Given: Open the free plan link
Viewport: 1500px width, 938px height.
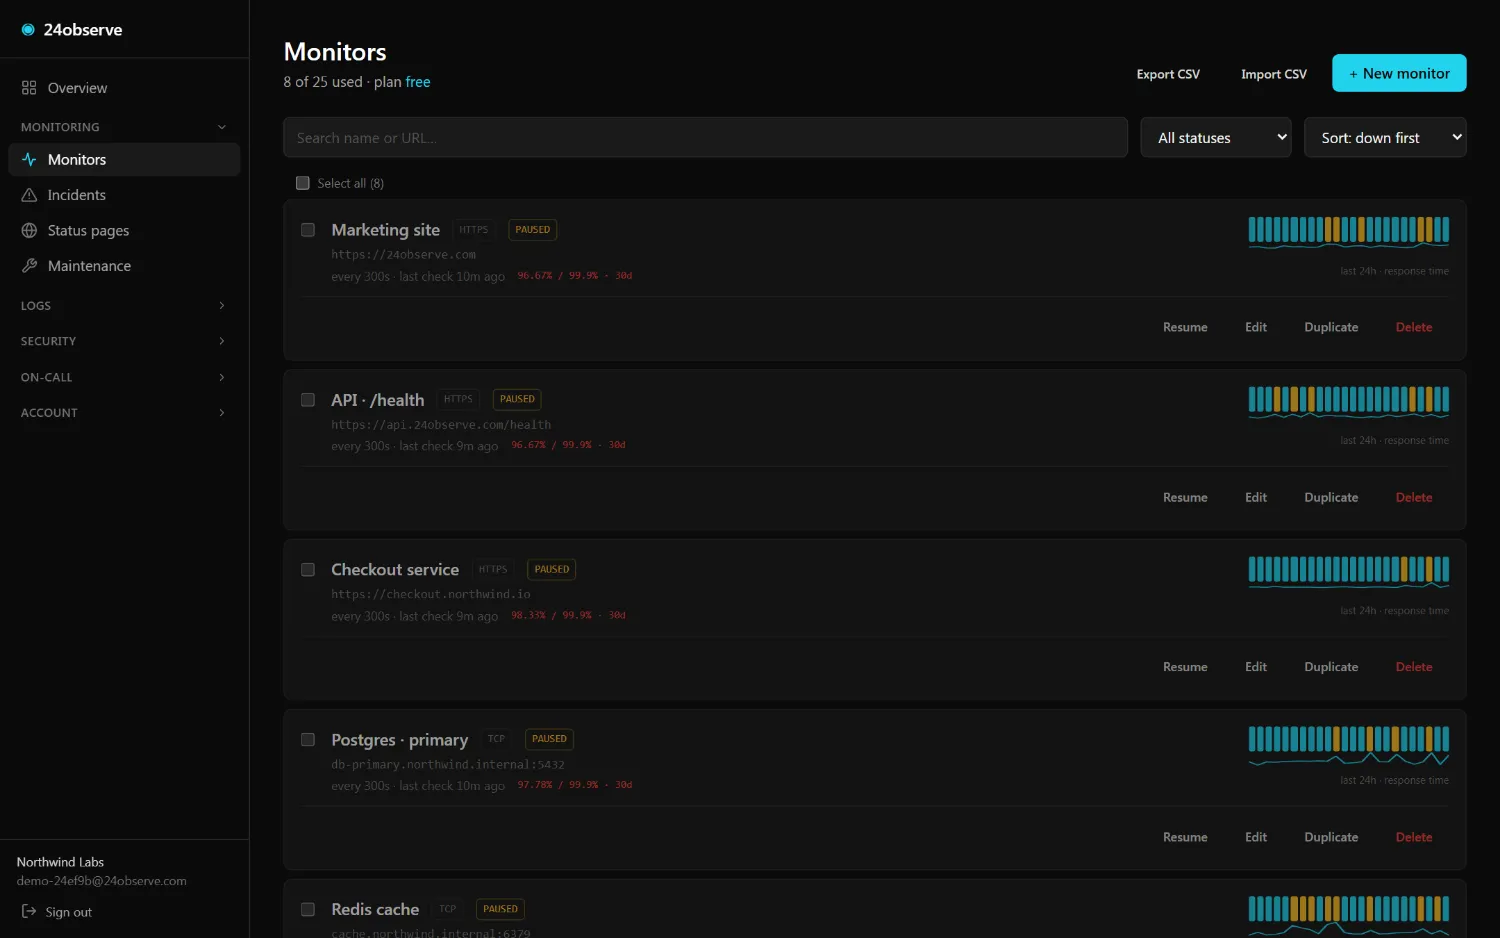Looking at the screenshot, I should coord(418,82).
